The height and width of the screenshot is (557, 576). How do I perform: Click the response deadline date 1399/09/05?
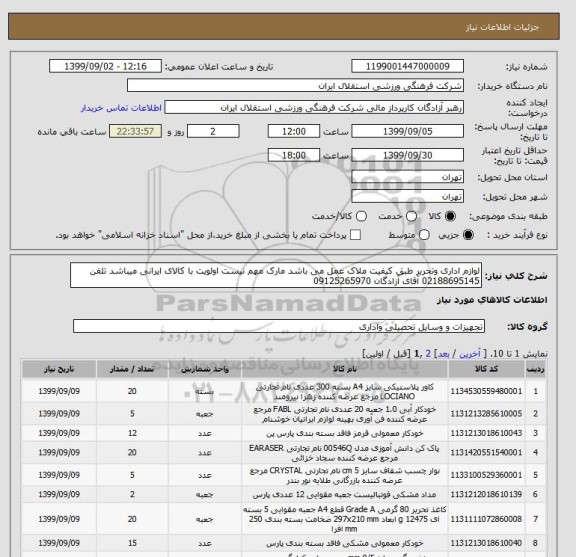click(x=407, y=132)
